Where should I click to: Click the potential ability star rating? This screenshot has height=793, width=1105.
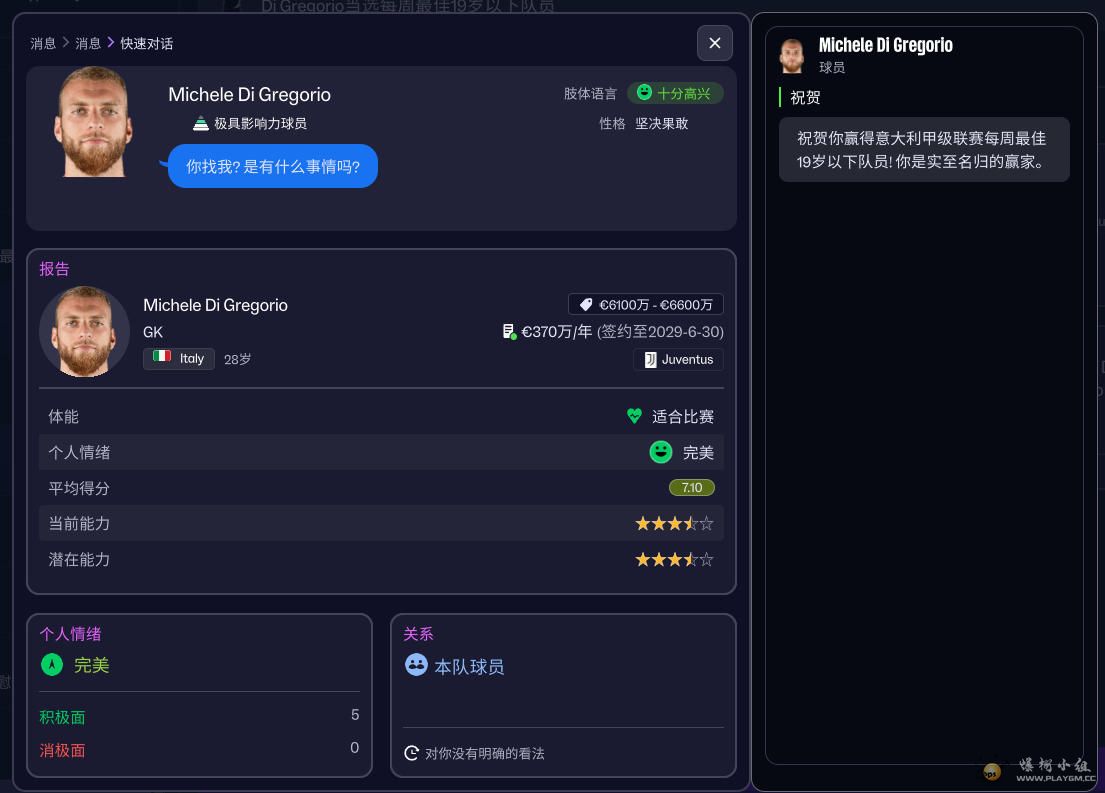click(x=674, y=560)
